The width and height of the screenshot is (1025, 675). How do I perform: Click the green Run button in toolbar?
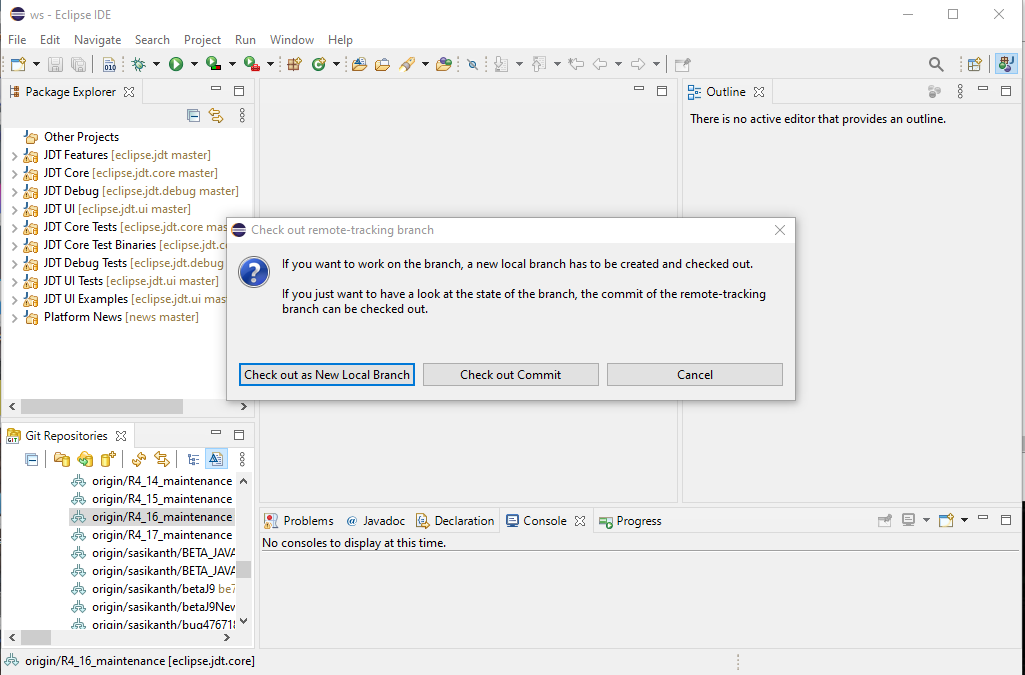coord(176,64)
